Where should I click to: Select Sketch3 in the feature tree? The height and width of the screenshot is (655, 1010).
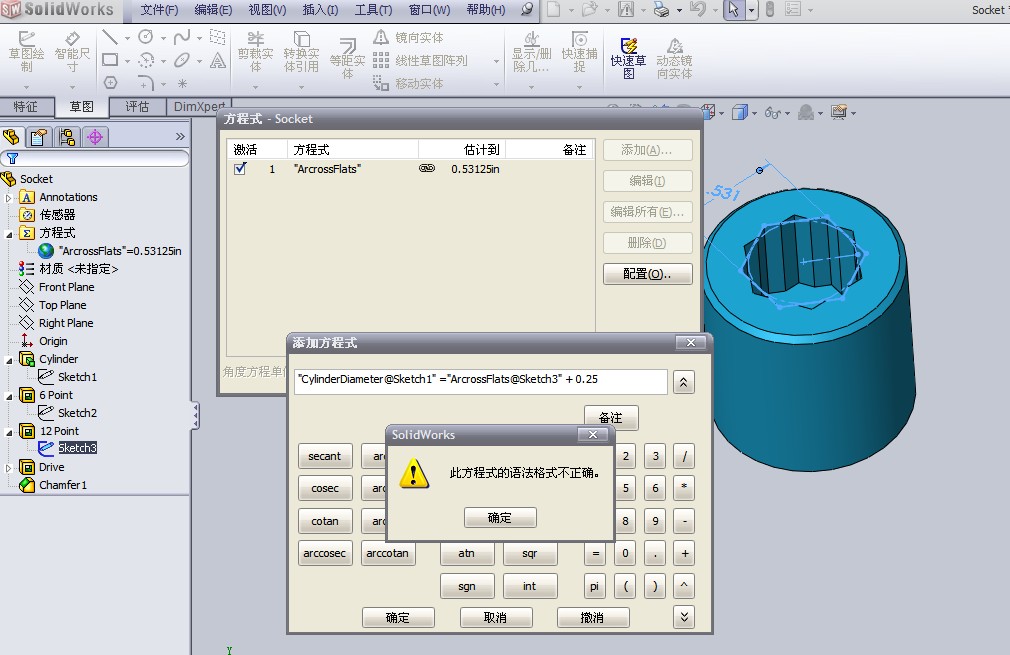(x=77, y=448)
